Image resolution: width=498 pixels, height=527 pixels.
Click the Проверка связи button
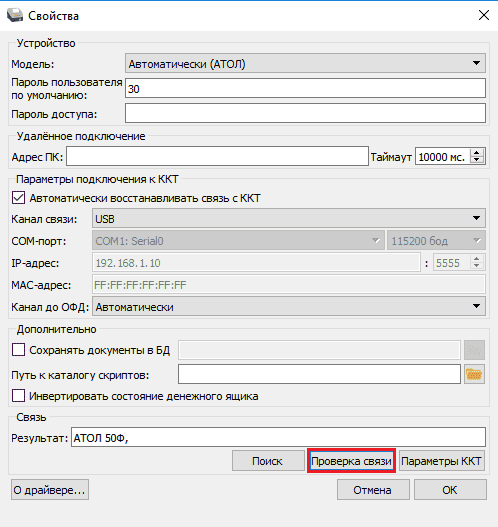351,461
